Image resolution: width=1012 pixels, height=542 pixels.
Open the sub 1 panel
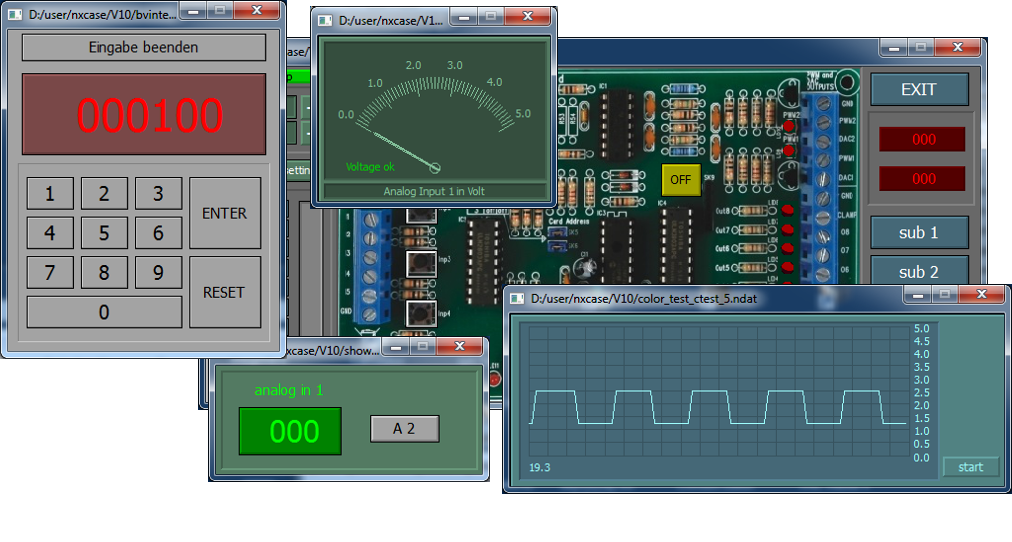click(918, 232)
